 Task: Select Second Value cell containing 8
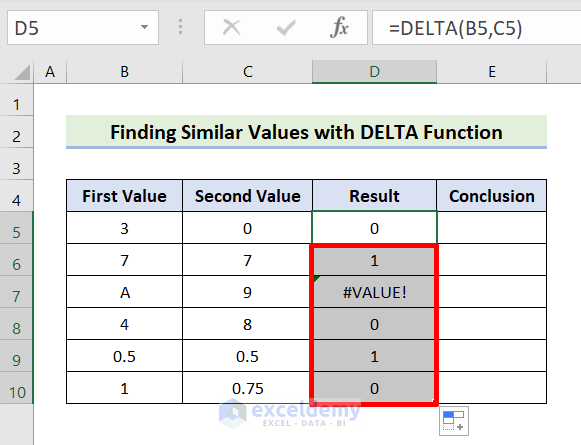pyautogui.click(x=248, y=324)
